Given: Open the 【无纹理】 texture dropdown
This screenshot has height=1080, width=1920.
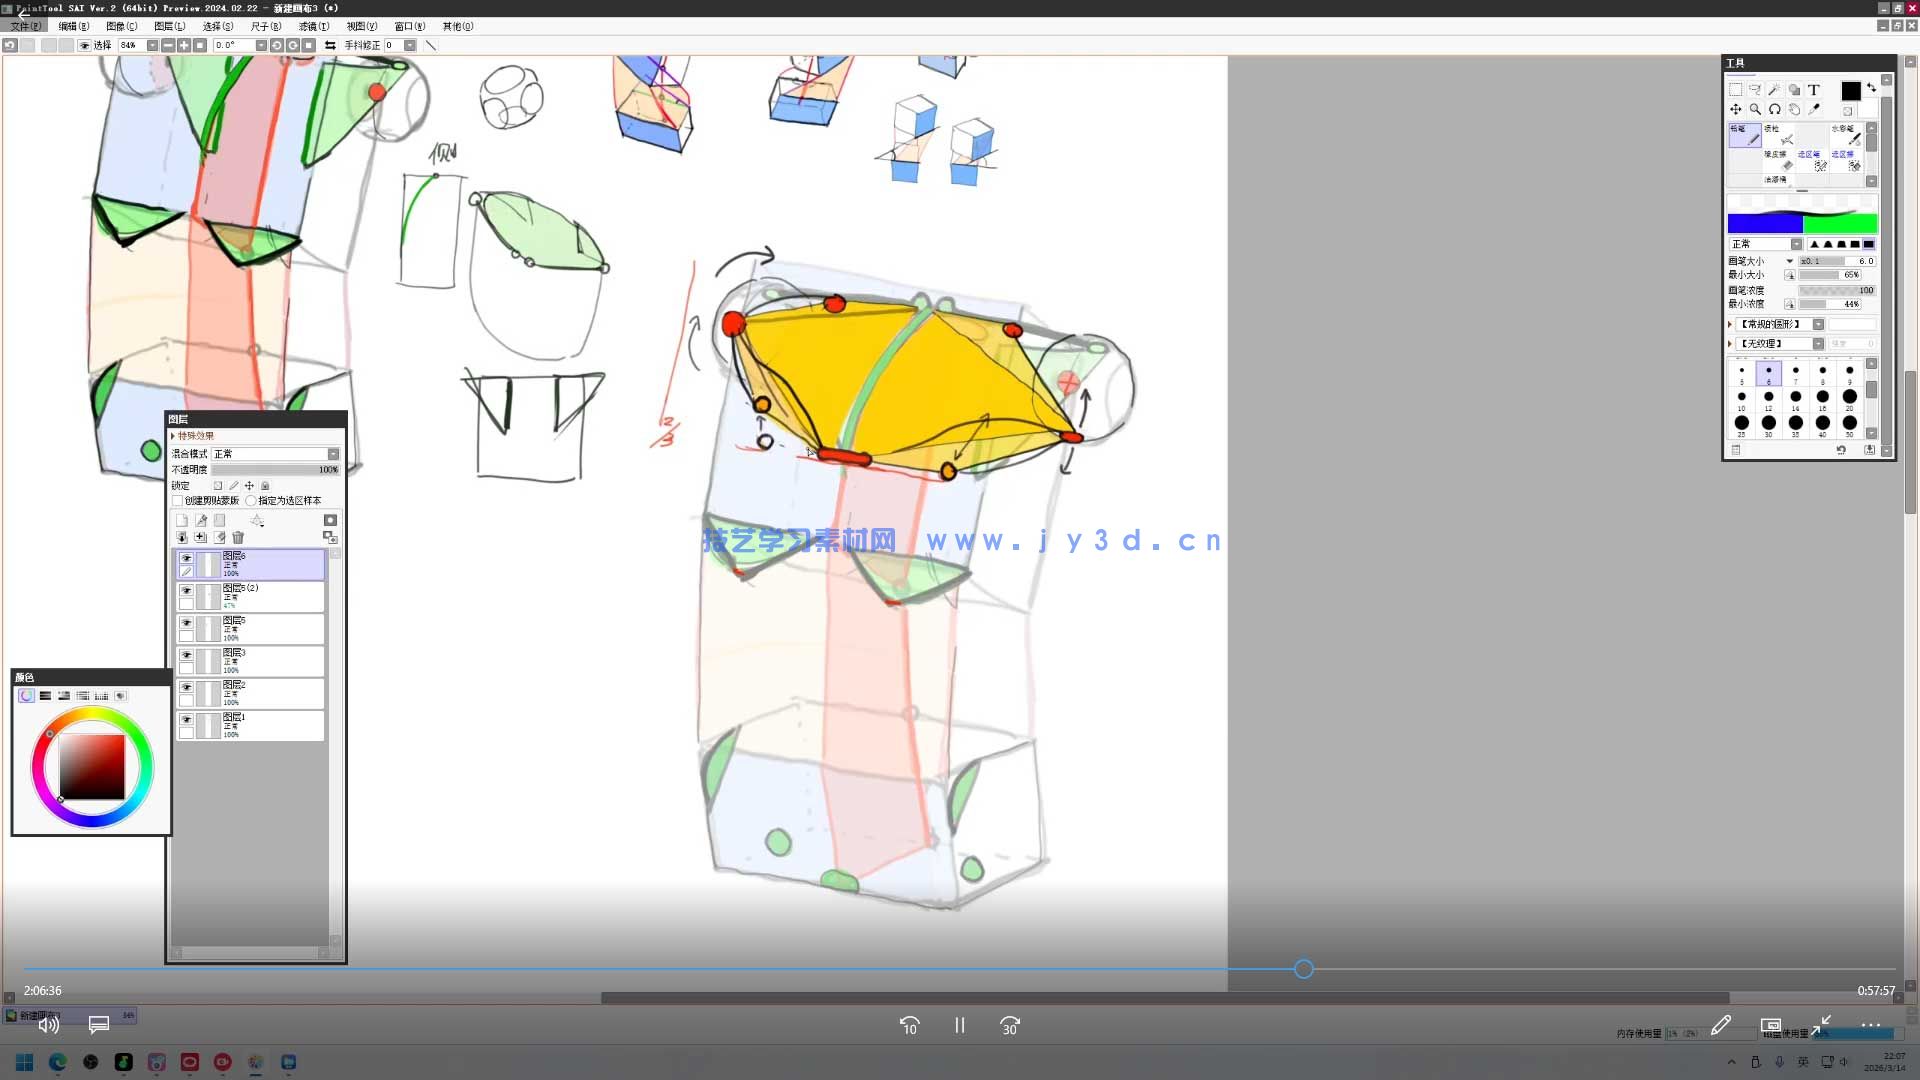Looking at the screenshot, I should (1818, 344).
